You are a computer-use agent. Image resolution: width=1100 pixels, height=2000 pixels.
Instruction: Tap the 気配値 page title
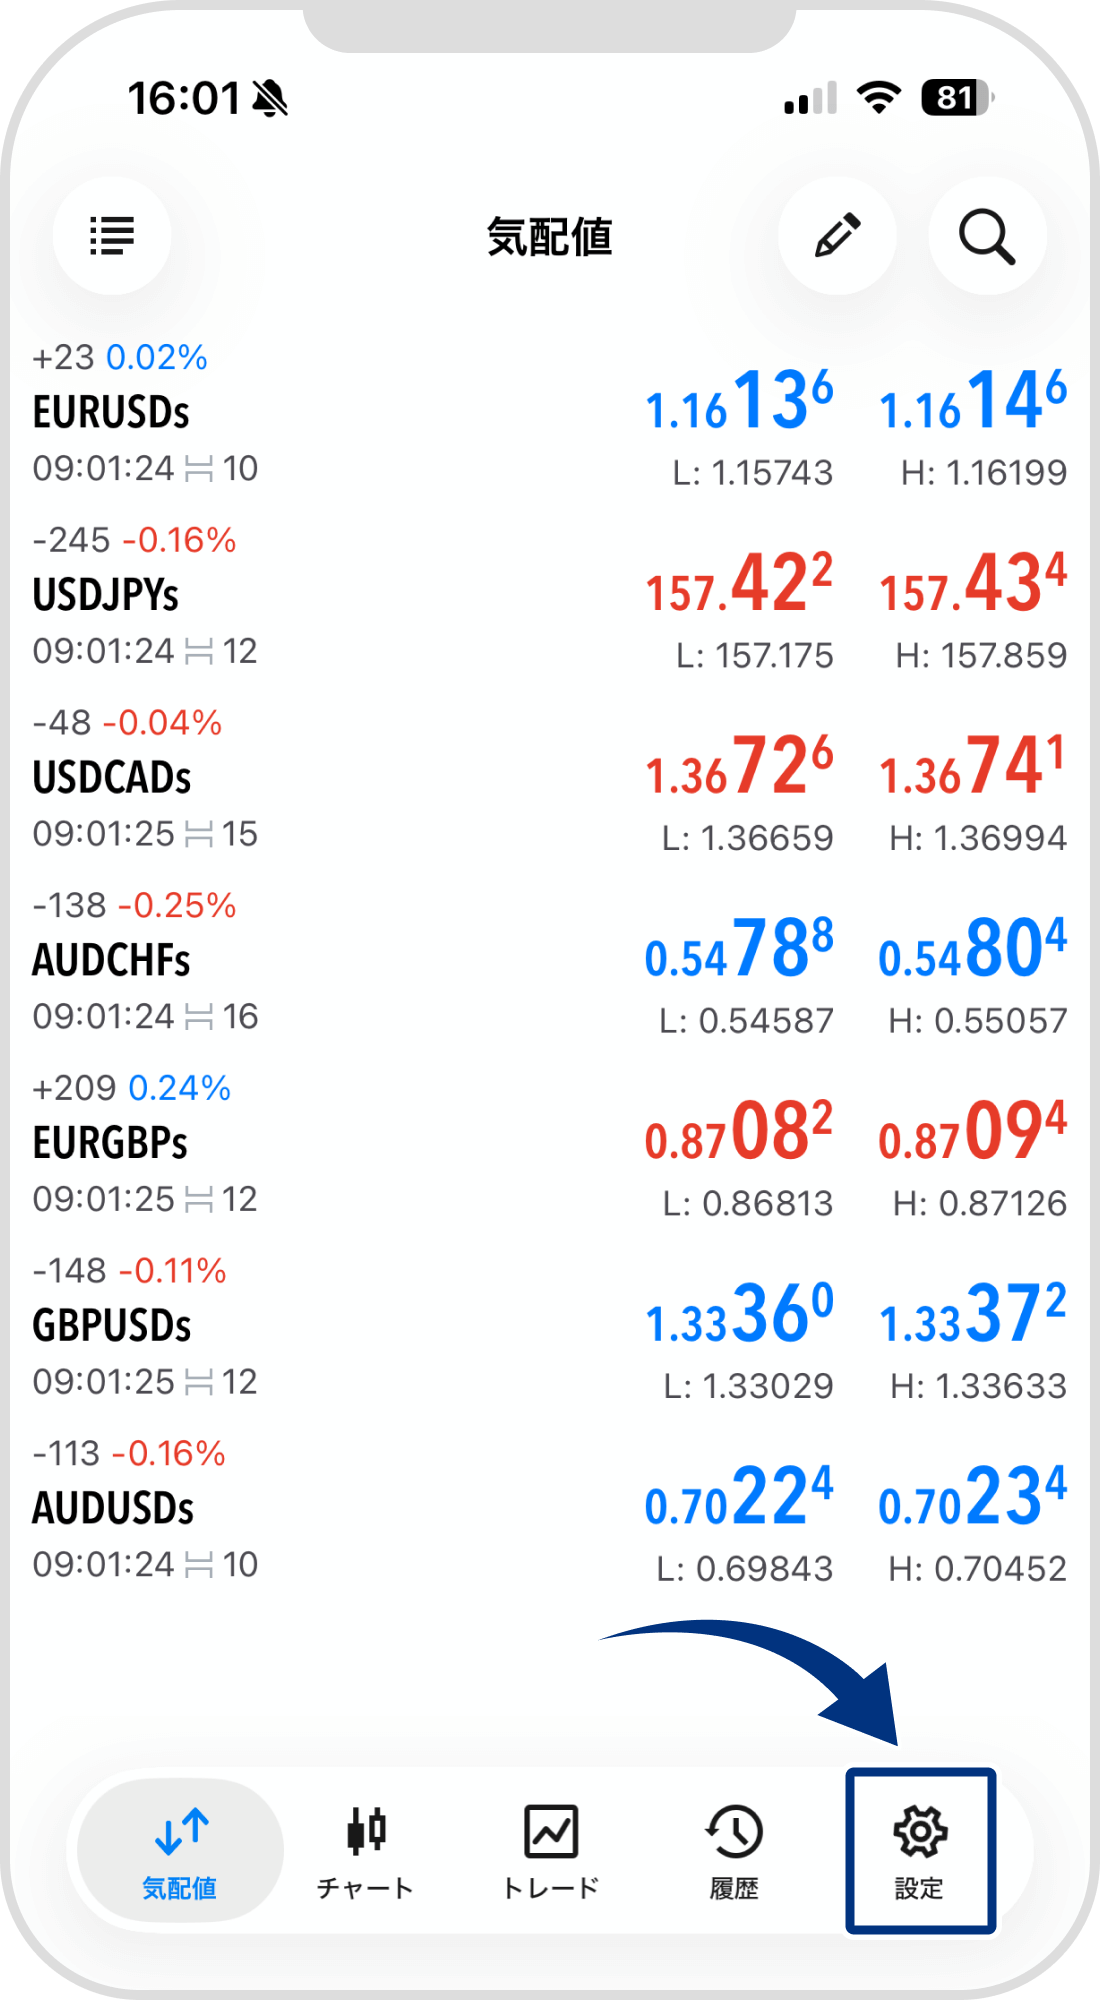point(549,237)
